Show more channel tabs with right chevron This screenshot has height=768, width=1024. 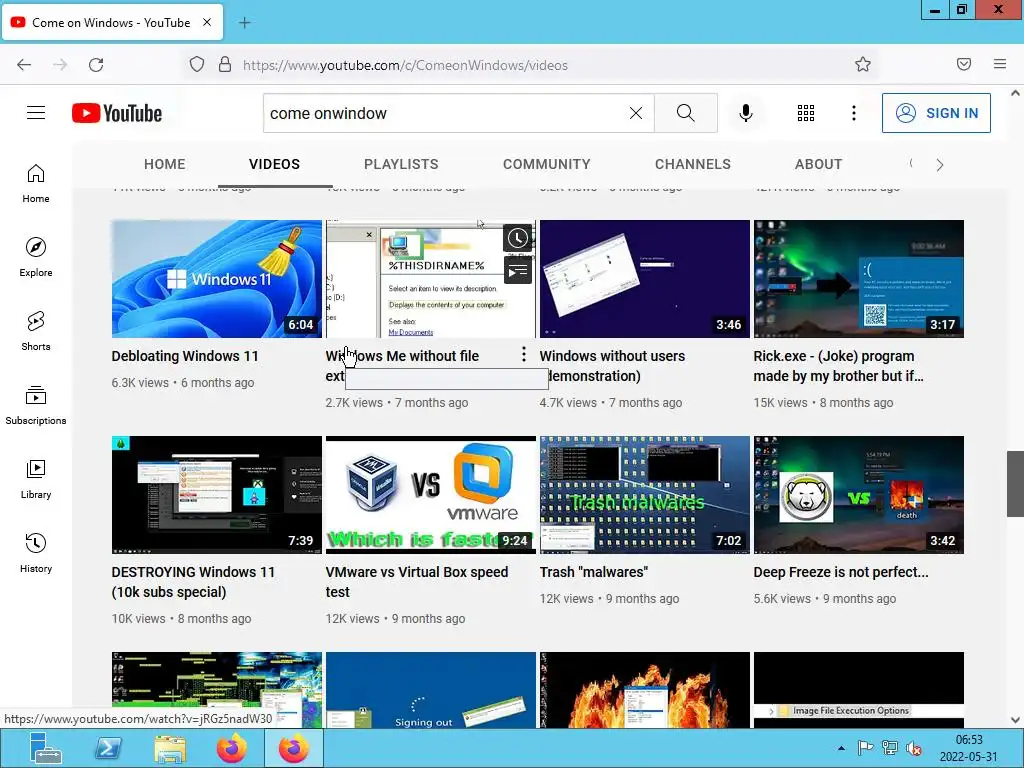tap(940, 165)
